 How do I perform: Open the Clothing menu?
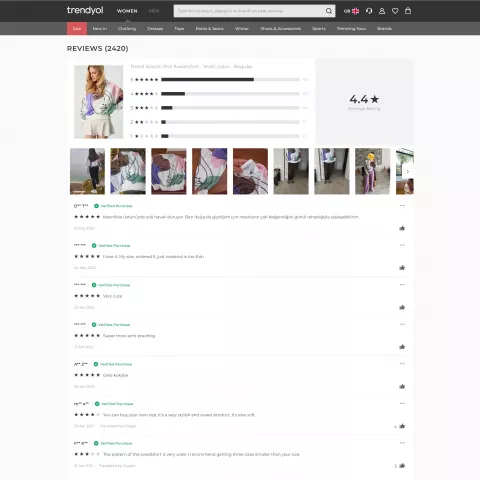(127, 29)
